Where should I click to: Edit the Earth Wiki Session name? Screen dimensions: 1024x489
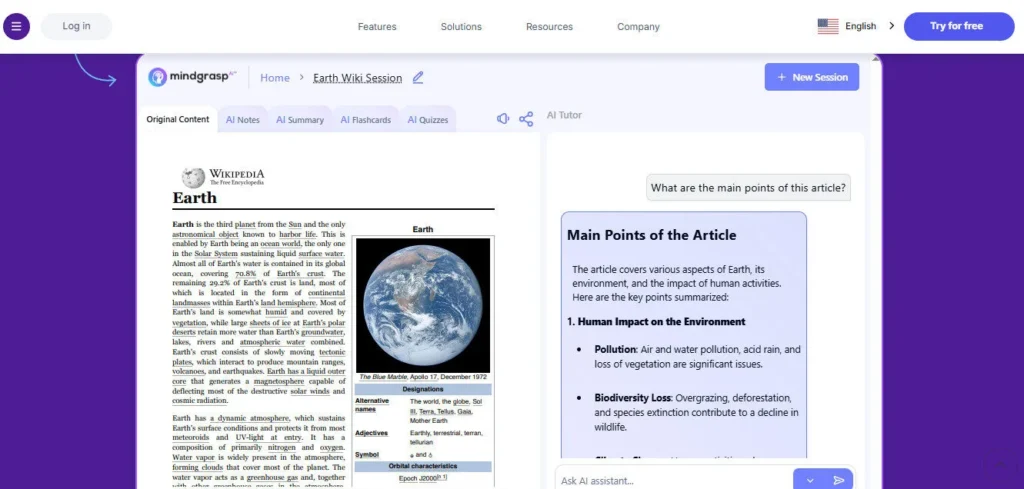[418, 77]
